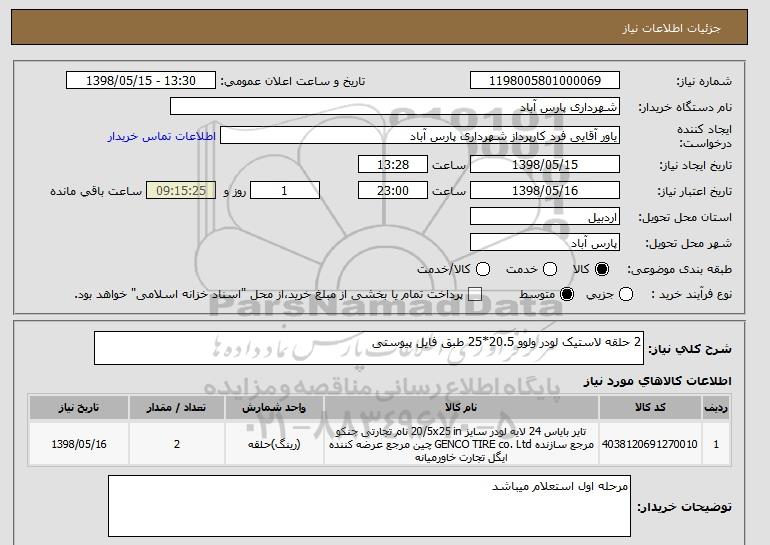Click the row number cell 1
This screenshot has height=545, width=770.
point(716,444)
